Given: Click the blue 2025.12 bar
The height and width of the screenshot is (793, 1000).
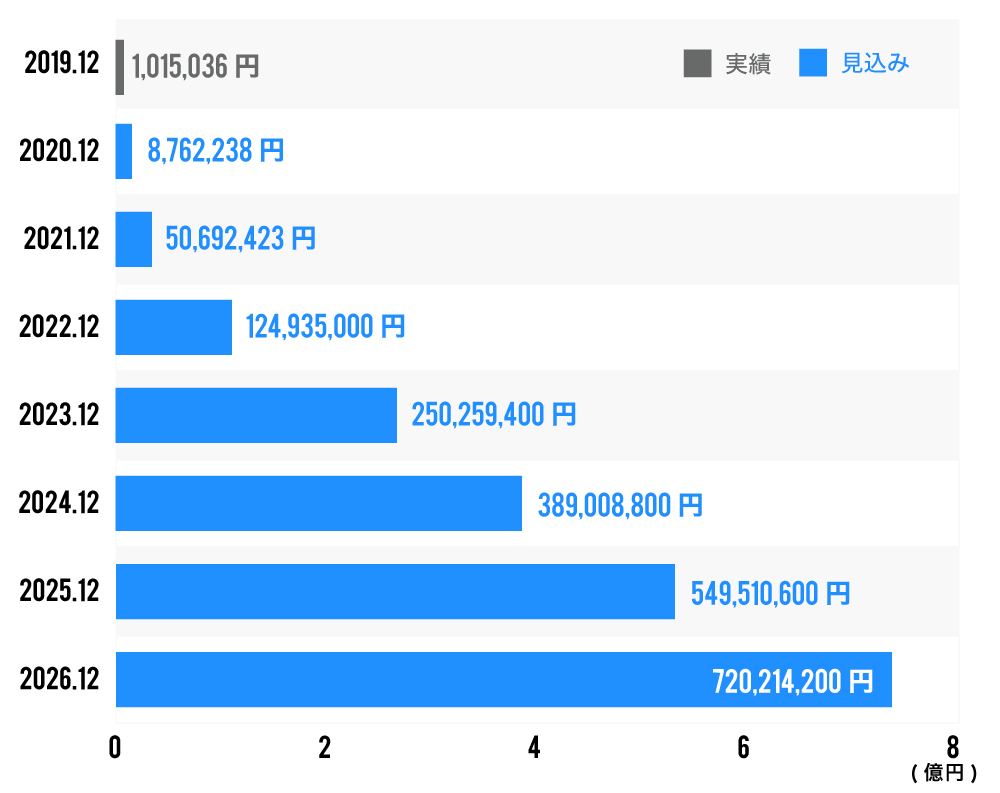Looking at the screenshot, I should (x=395, y=591).
